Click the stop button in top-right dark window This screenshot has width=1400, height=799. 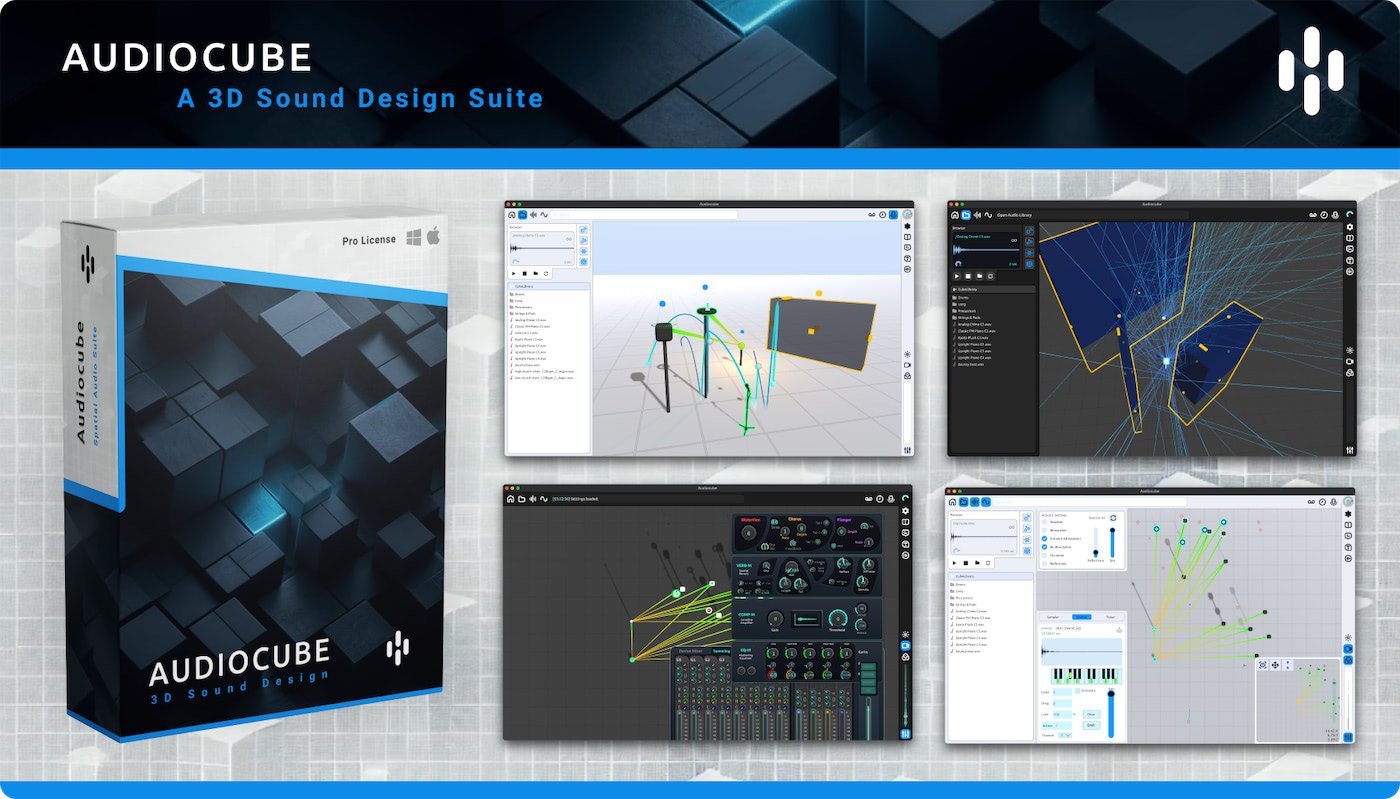click(968, 276)
